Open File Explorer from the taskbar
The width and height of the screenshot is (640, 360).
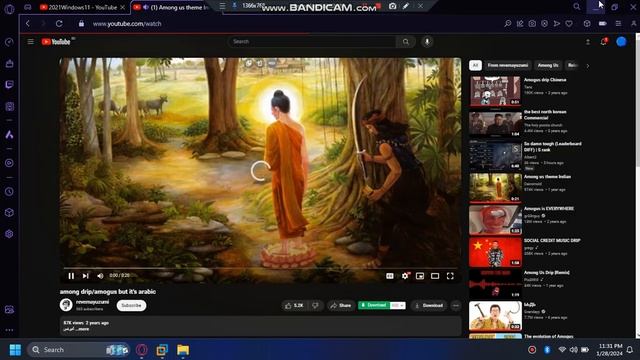tap(183, 350)
